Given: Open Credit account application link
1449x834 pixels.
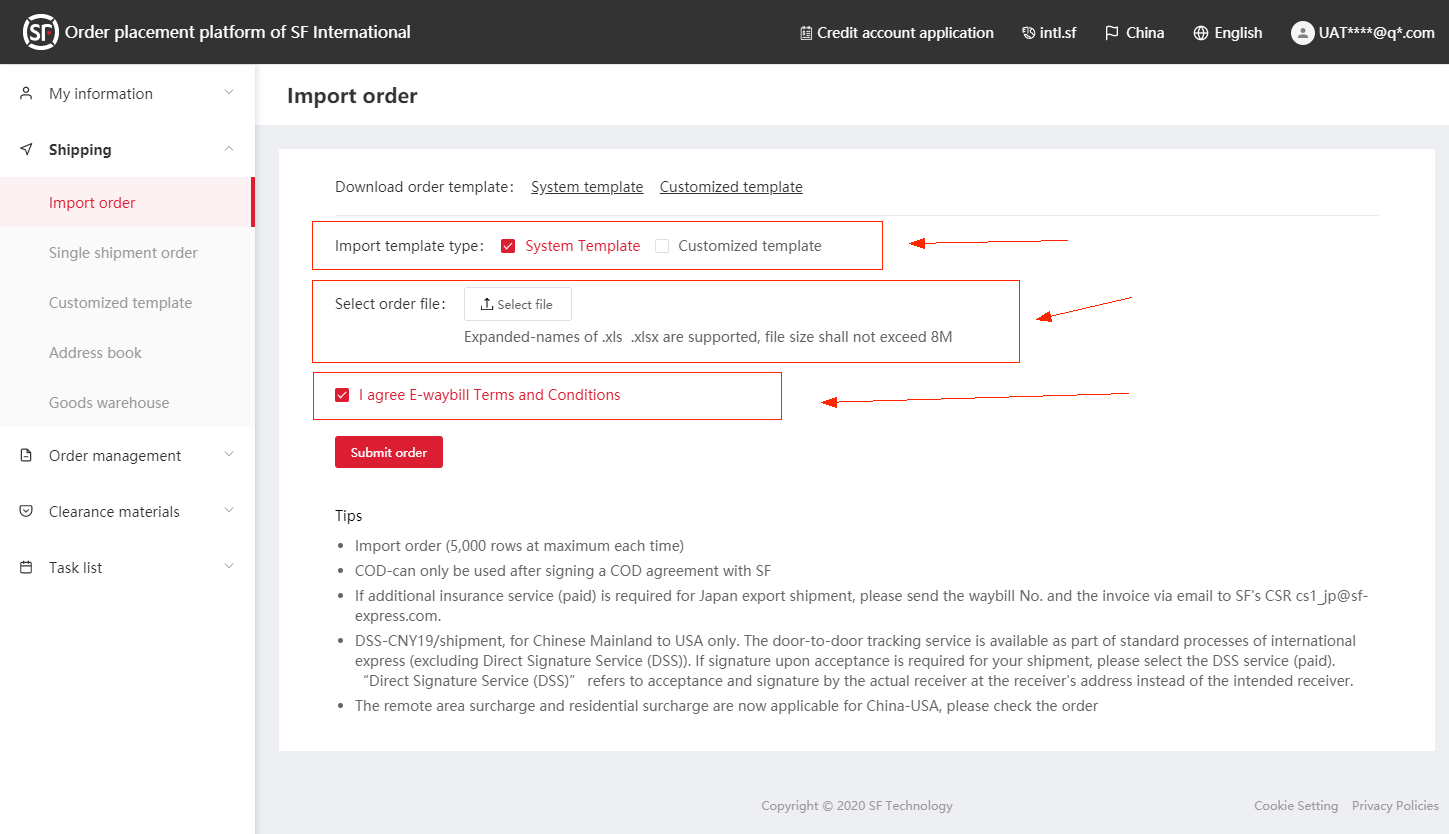Looking at the screenshot, I should click(897, 33).
